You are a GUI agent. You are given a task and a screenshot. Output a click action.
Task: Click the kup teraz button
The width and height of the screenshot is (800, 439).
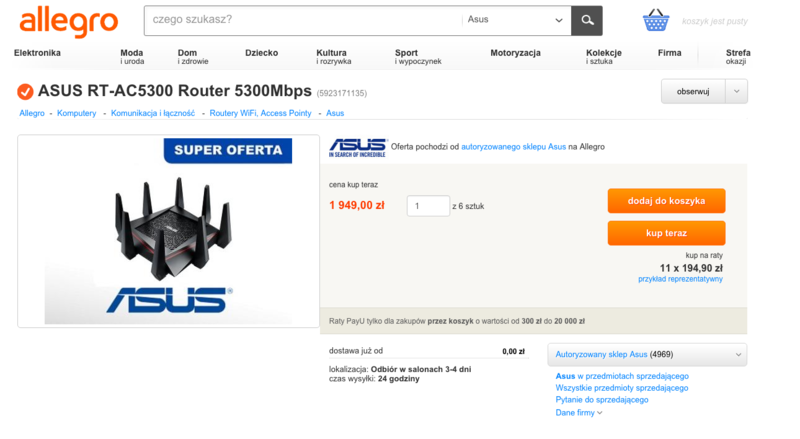[666, 233]
